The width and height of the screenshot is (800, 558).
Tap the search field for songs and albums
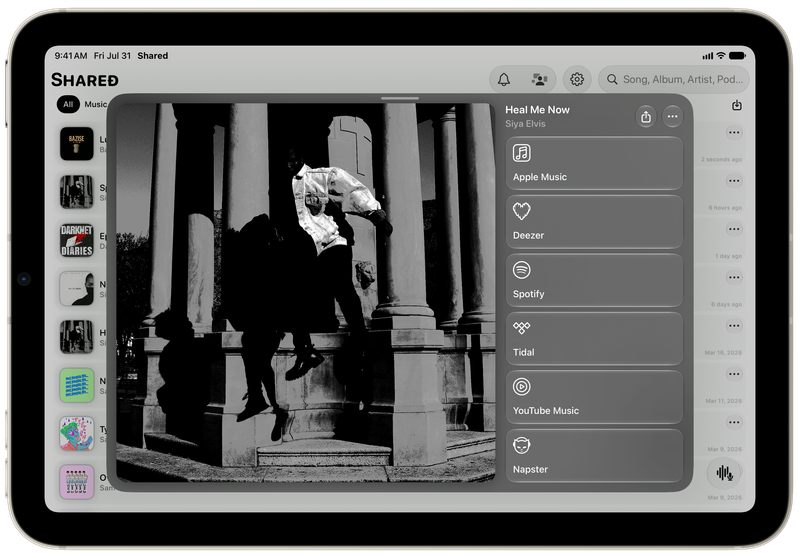pyautogui.click(x=673, y=80)
